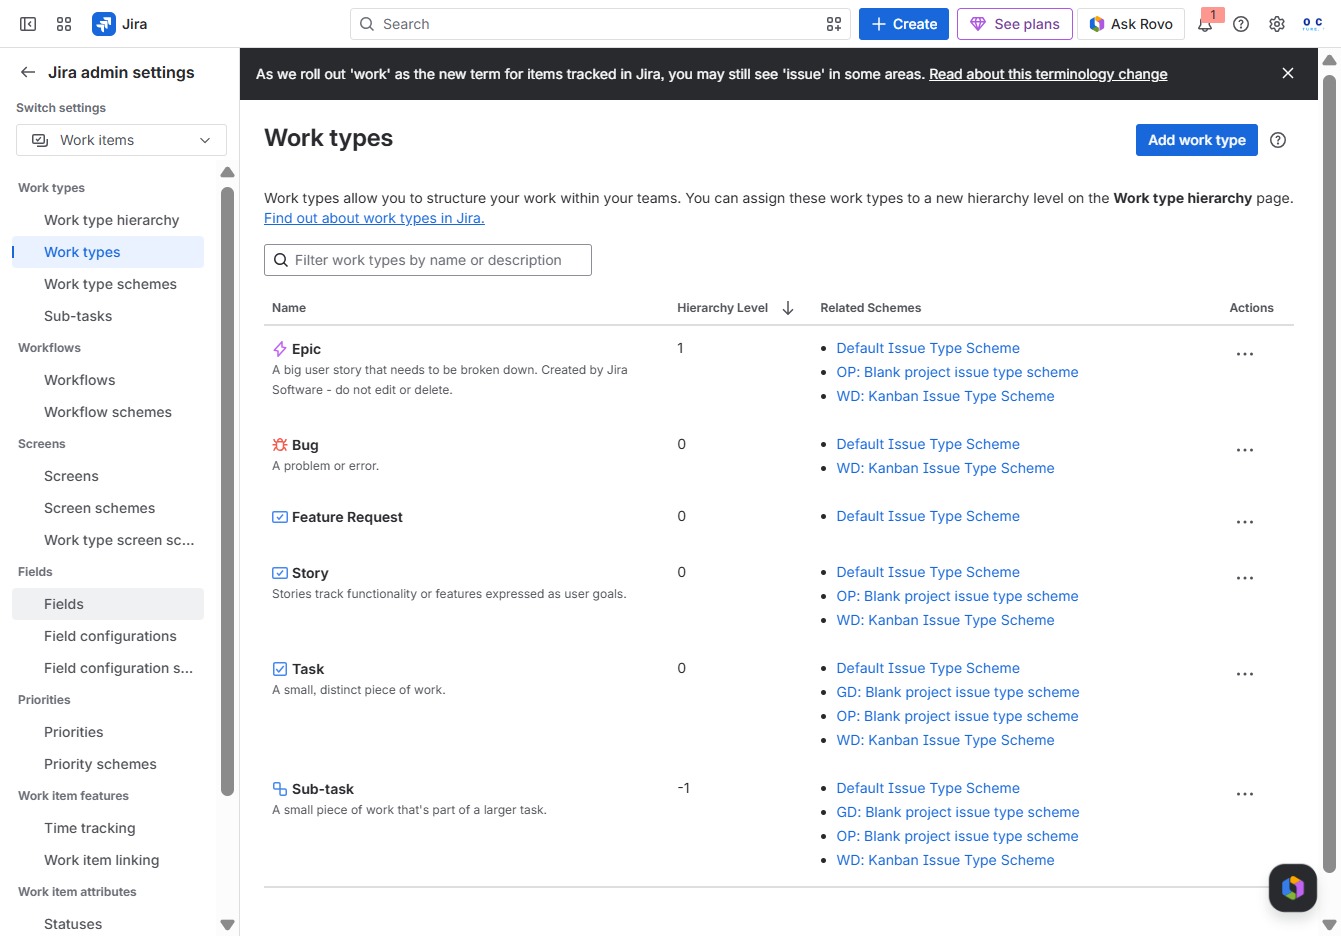This screenshot has width=1341, height=936.
Task: Open Bug's WD: Kanban Issue Type Scheme link
Action: 945,468
